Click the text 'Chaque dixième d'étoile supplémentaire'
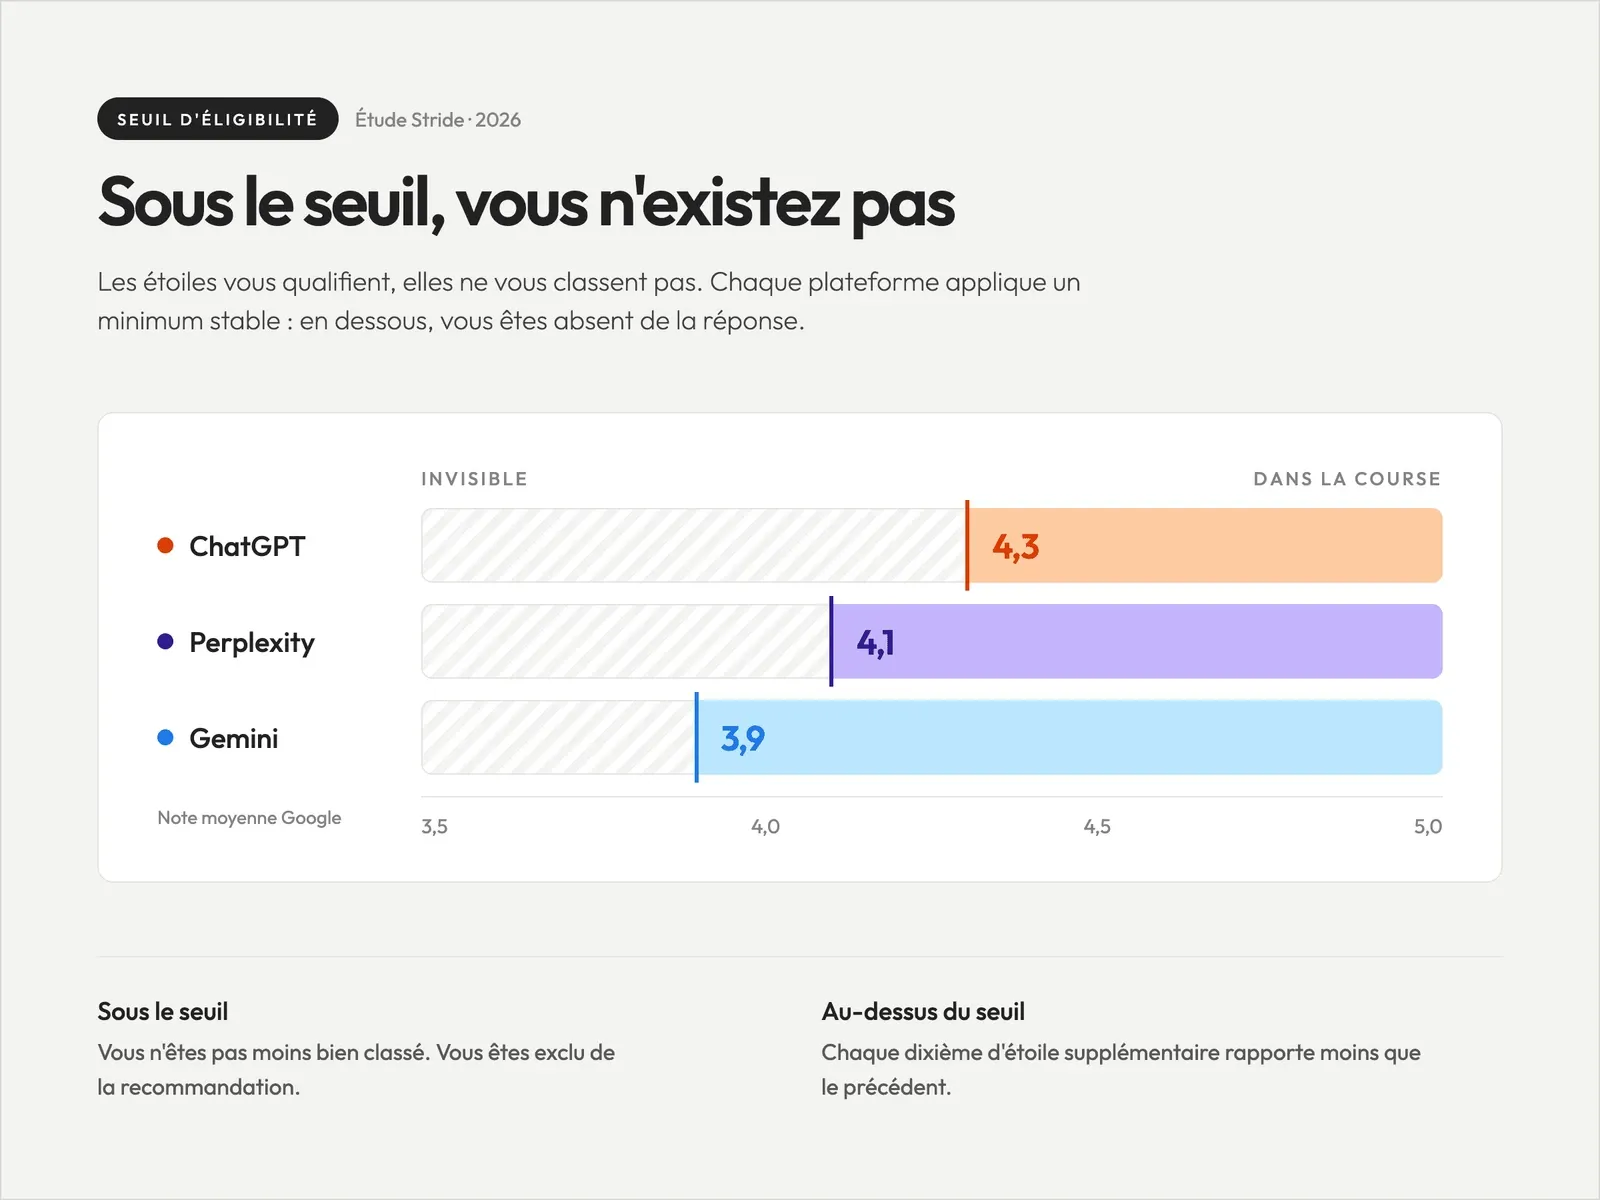Viewport: 1600px width, 1200px height. [x=1020, y=1053]
